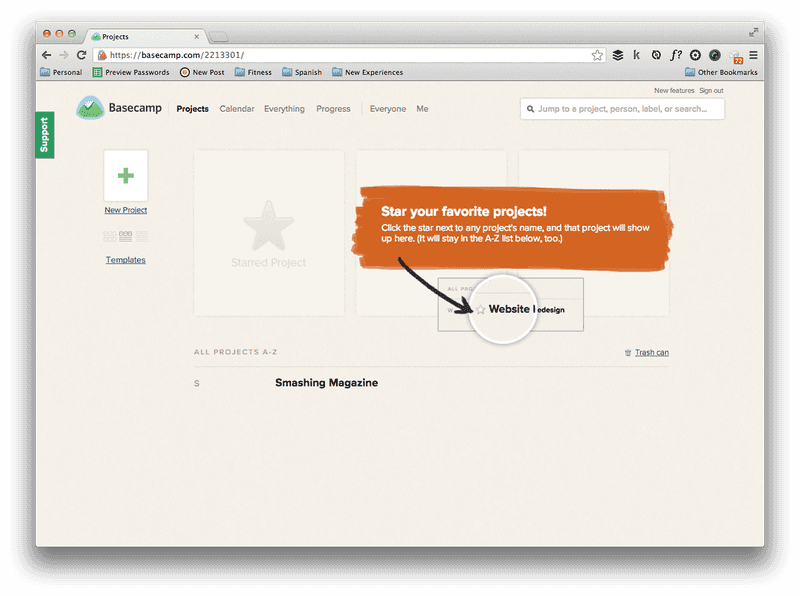Click the Basecamp wordmark text
This screenshot has width=800, height=596.
coord(135,108)
